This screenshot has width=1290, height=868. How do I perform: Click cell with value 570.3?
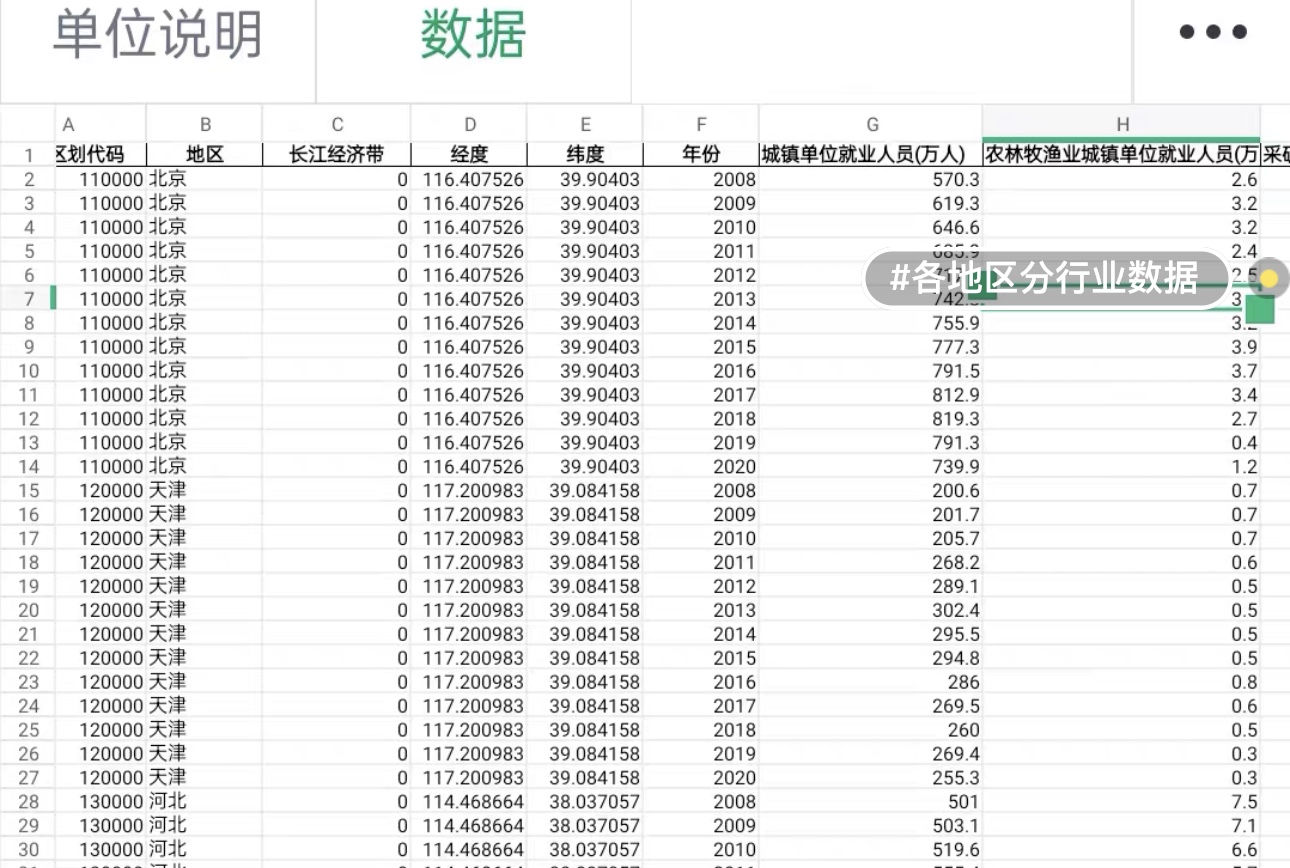click(x=871, y=180)
